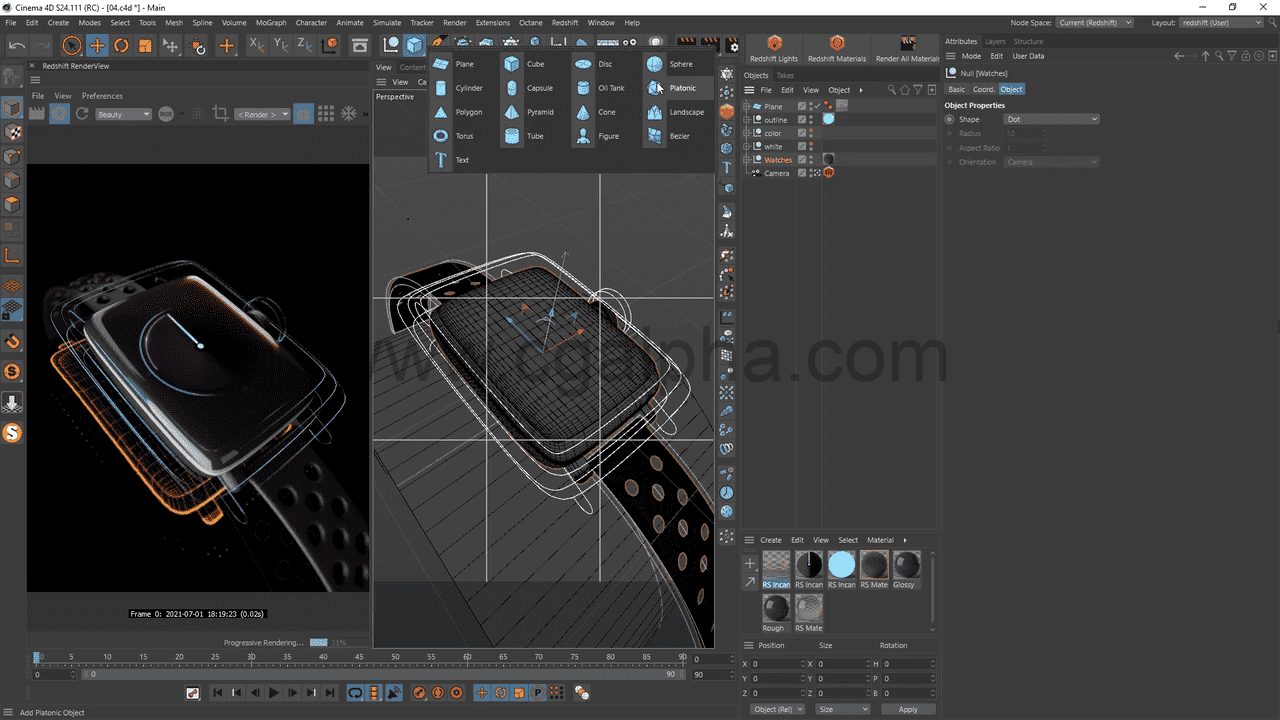Viewport: 1280px width, 720px height.
Task: Play the animation forward
Action: pos(274,692)
